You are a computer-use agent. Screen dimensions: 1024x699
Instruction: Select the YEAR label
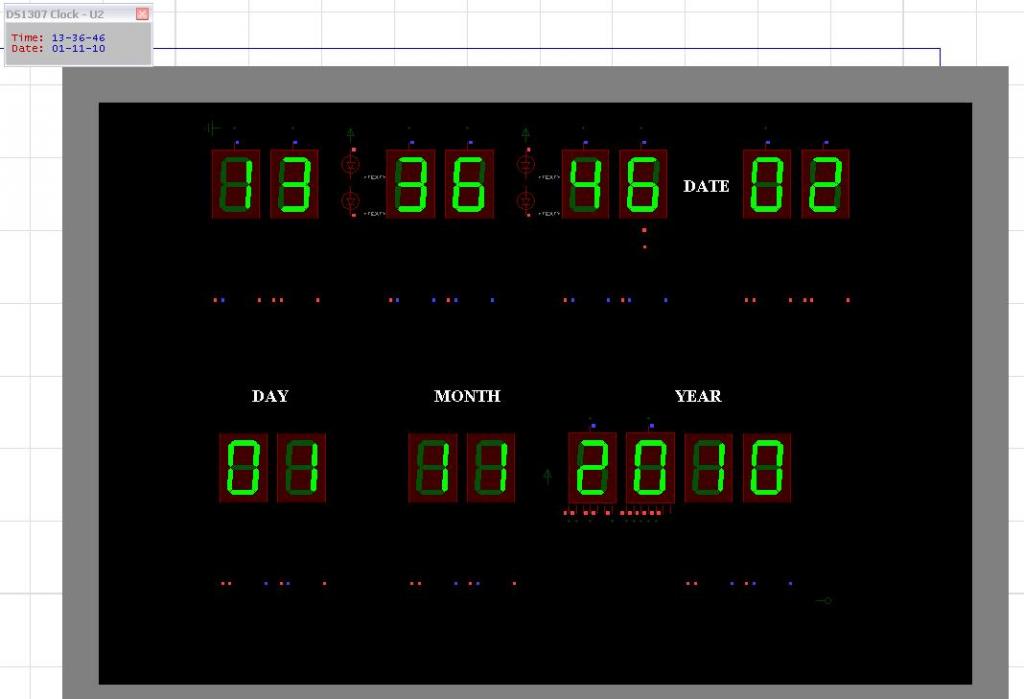(698, 396)
